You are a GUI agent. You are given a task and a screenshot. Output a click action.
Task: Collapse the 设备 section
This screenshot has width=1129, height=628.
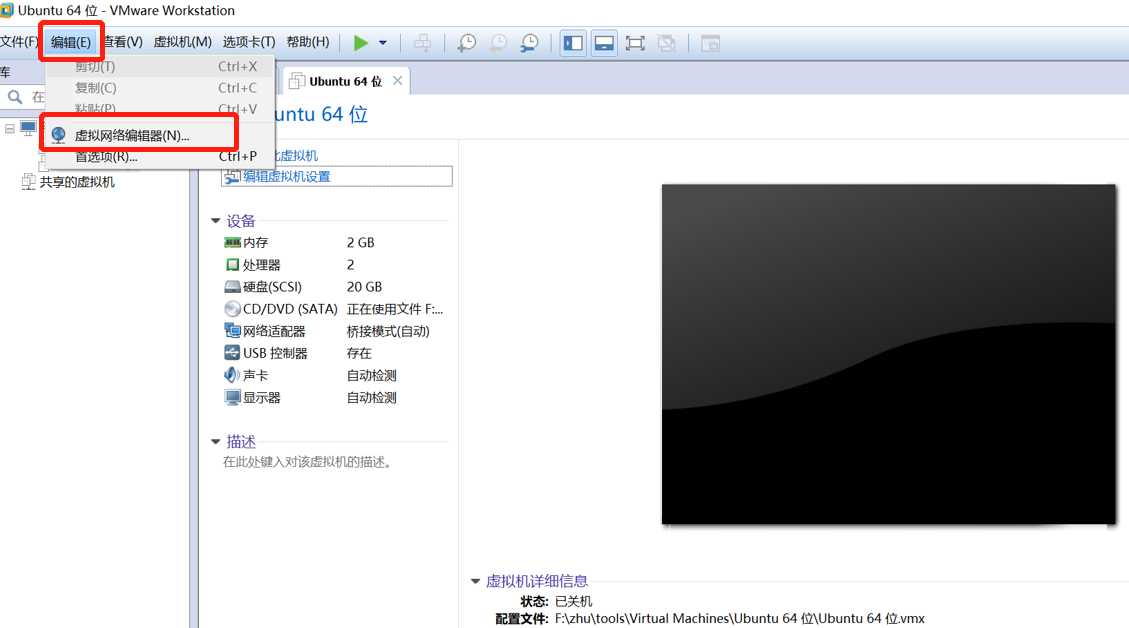click(215, 221)
